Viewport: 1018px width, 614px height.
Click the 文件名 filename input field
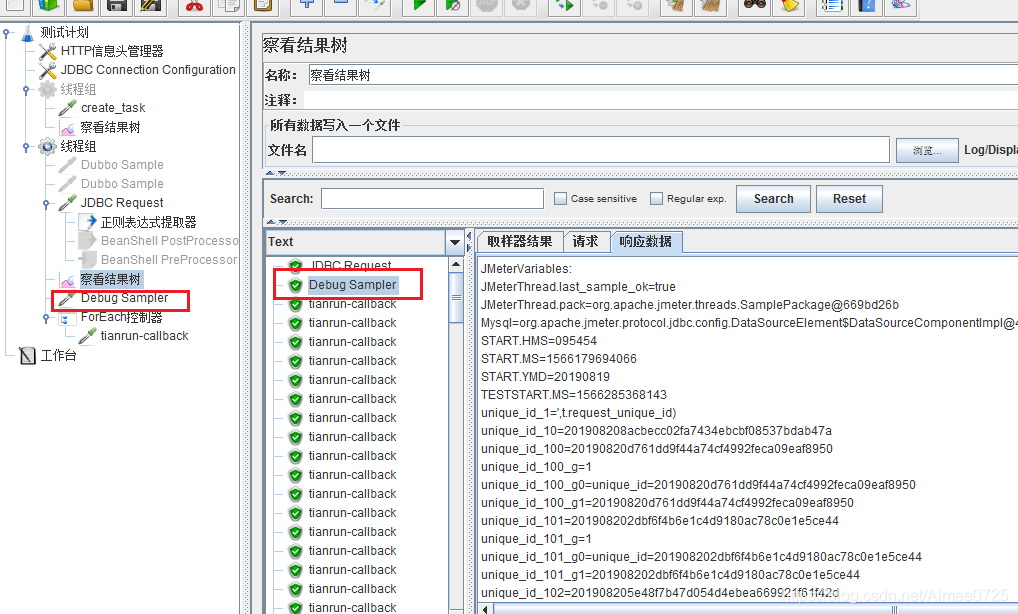tap(601, 150)
